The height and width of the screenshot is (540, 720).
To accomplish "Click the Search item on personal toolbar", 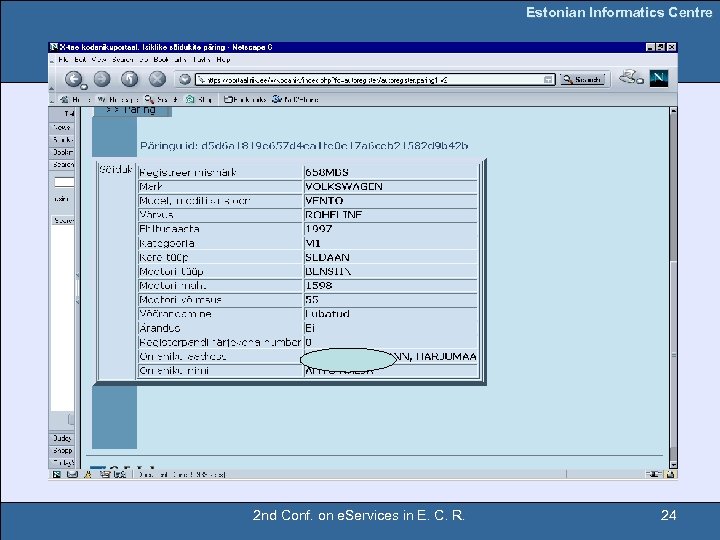I will (162, 99).
